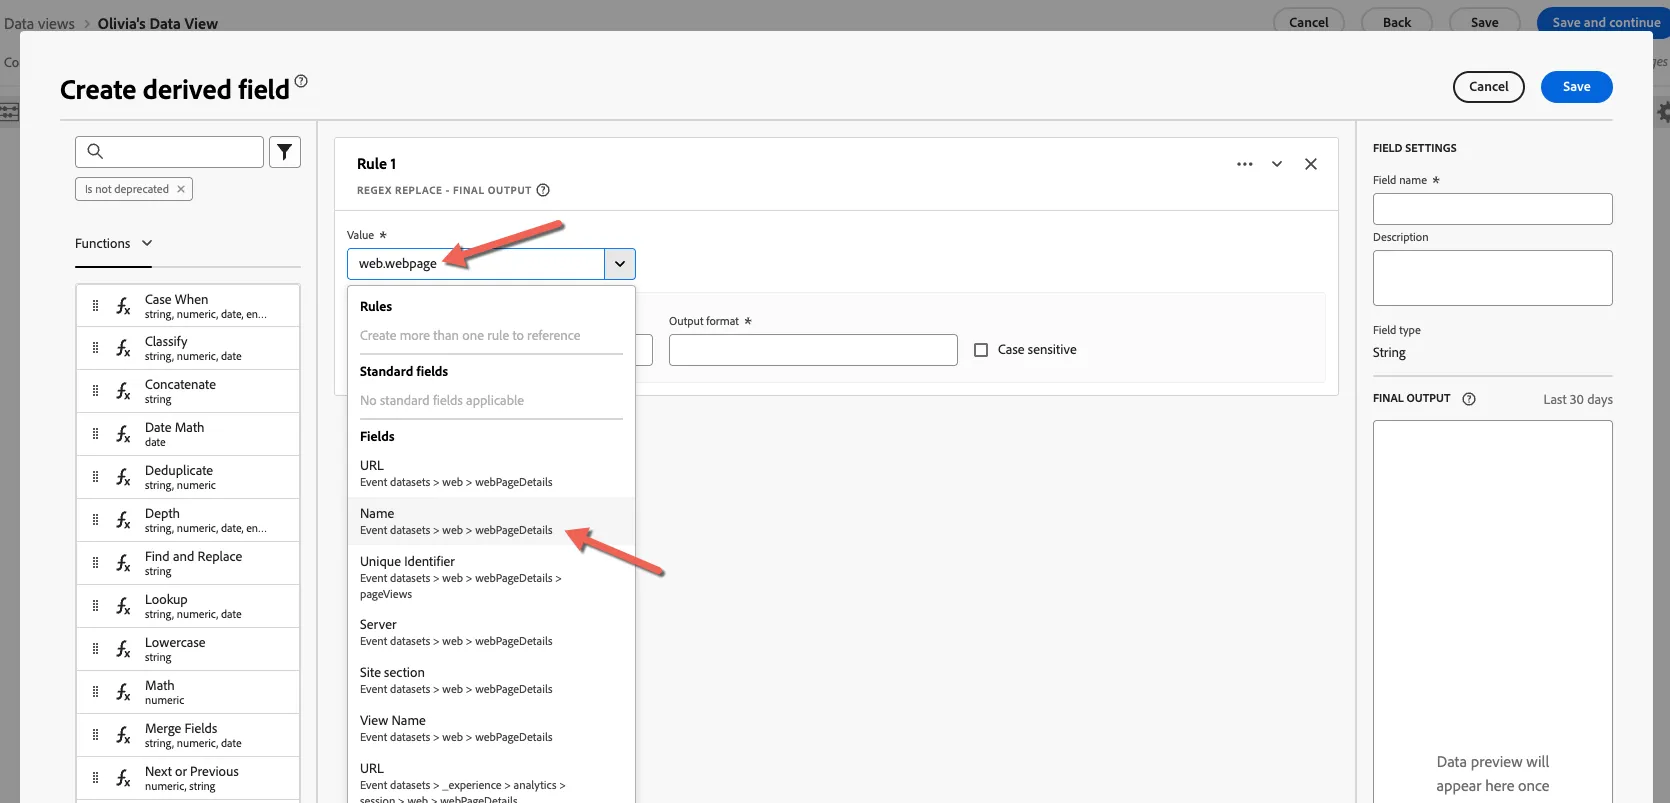Toggle the Case sensitive checkbox
Screen dimensions: 1670x803
click(981, 350)
